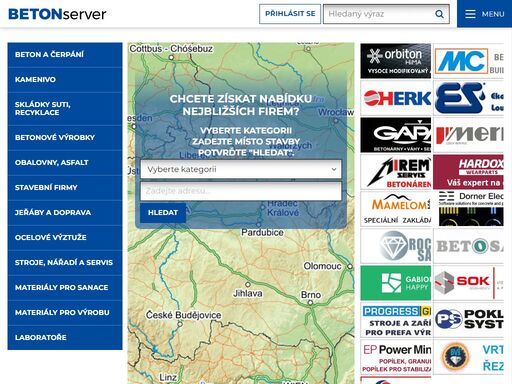Viewport: 512px width, 384px height.
Task: Click the PŘIHLÁSIT SE button
Action: (x=290, y=14)
